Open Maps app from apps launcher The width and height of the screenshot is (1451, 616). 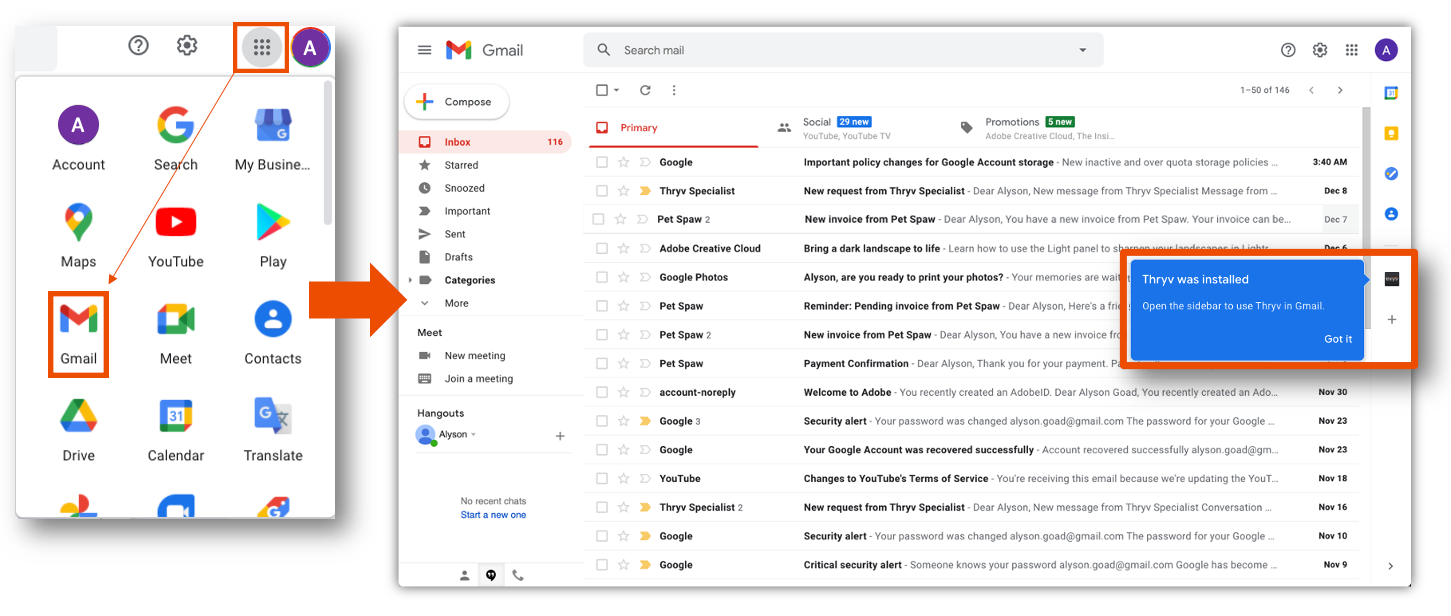[x=78, y=235]
